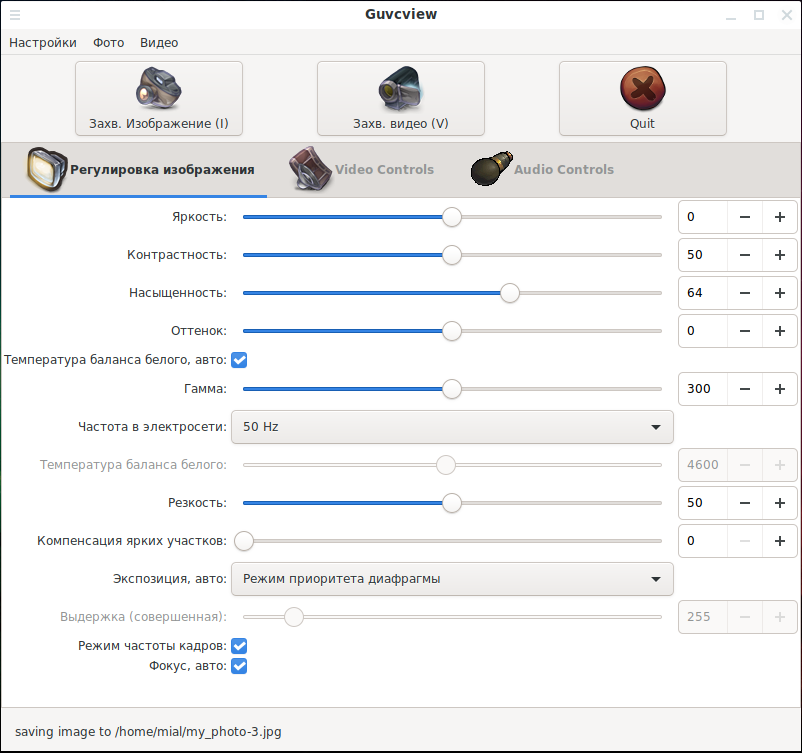This screenshot has width=802, height=753.
Task: Click the sharpness value field showing 50
Action: 701,503
